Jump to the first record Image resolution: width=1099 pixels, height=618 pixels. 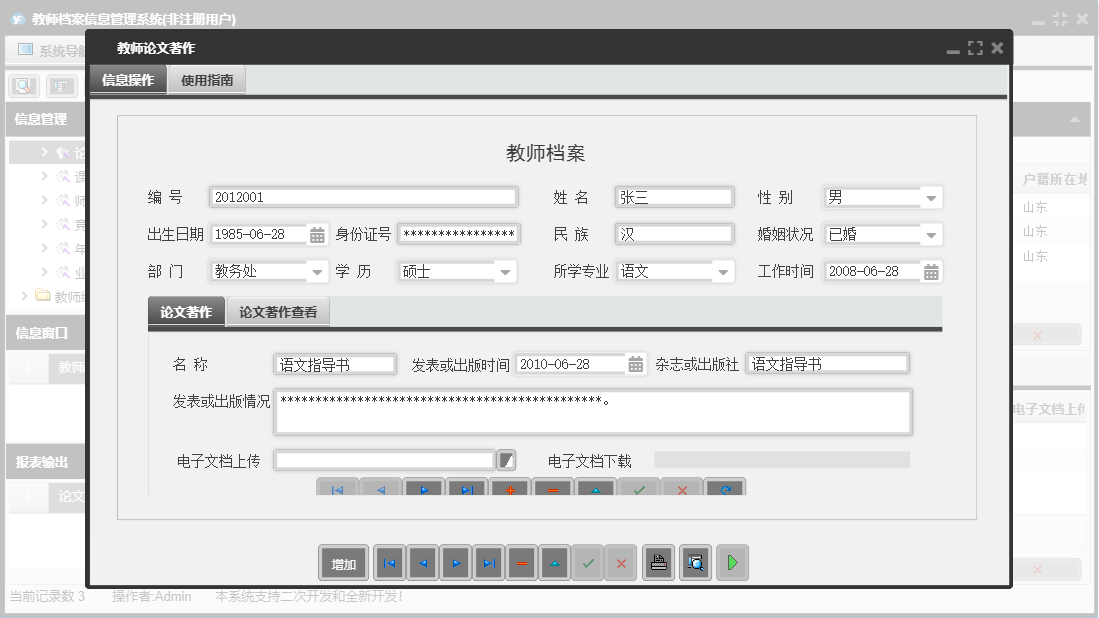pos(389,562)
